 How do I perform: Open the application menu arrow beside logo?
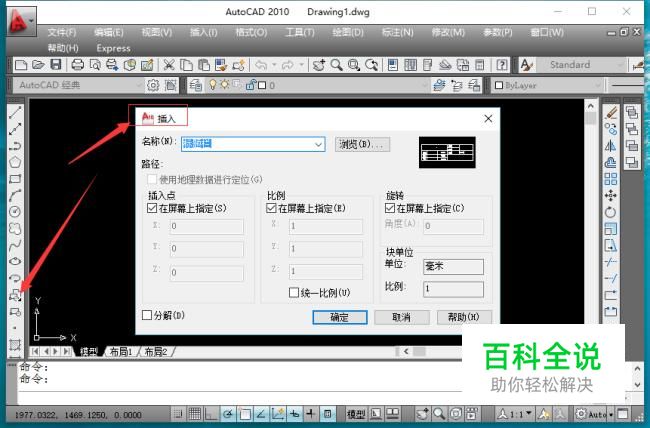pos(32,20)
